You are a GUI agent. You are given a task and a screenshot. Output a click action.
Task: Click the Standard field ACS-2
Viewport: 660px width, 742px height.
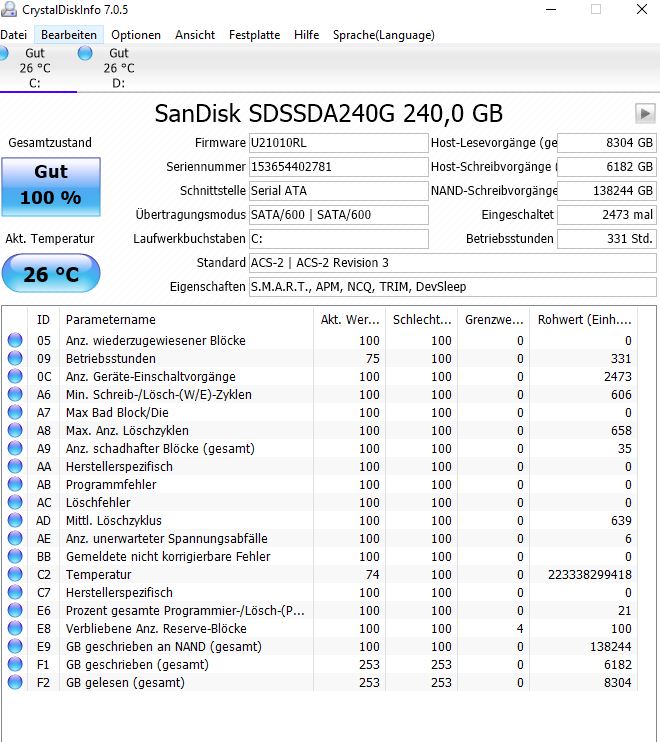[453, 263]
